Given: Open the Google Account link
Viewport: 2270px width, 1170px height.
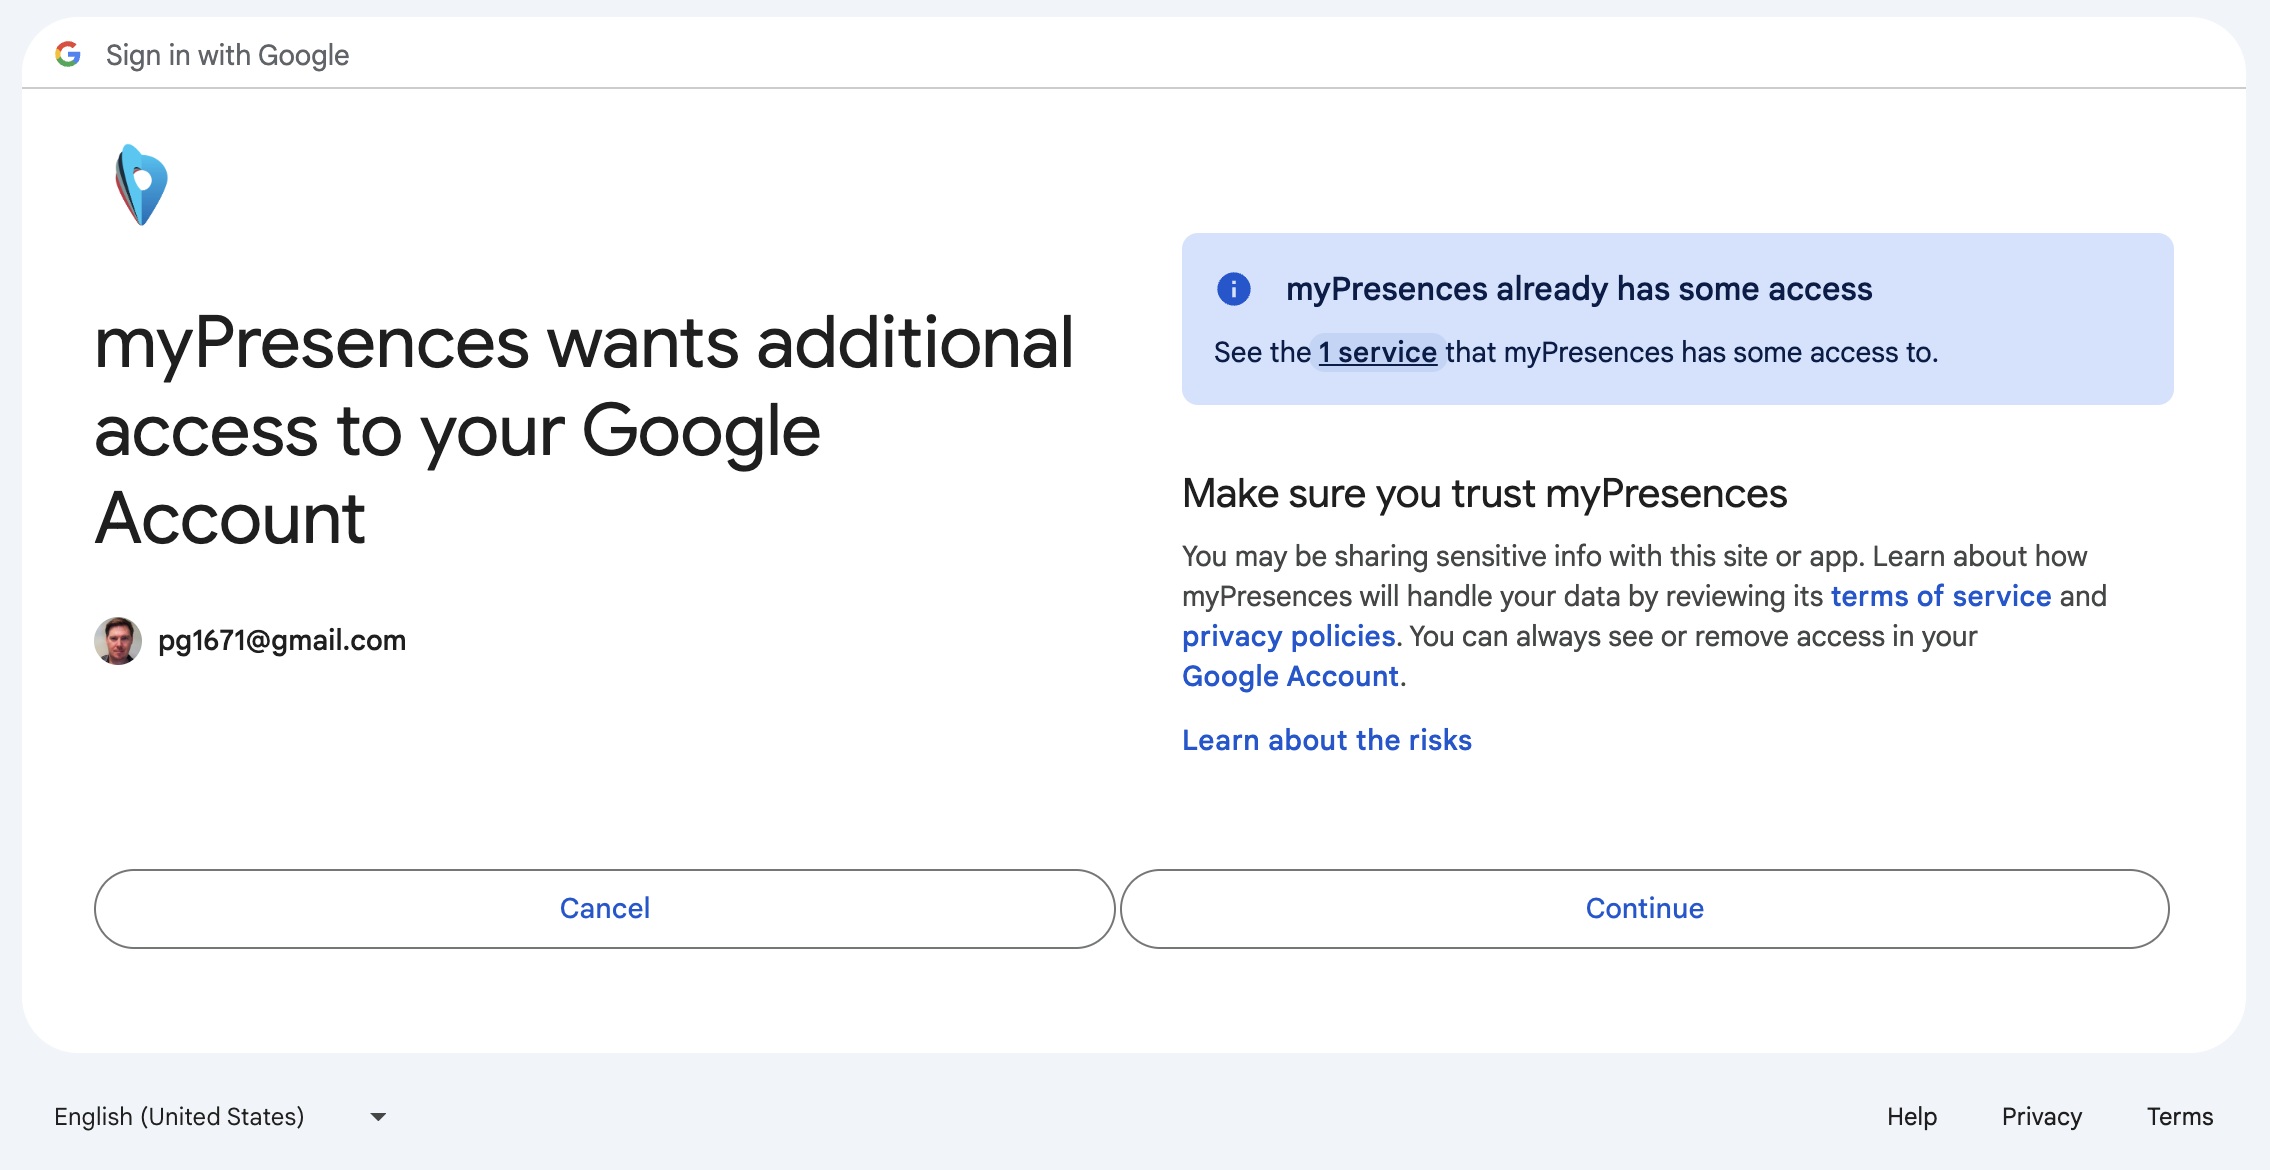Looking at the screenshot, I should click(1290, 676).
